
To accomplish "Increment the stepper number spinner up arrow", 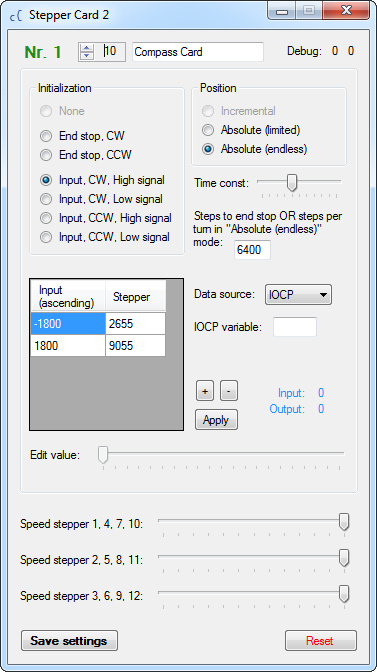I will (x=87, y=48).
